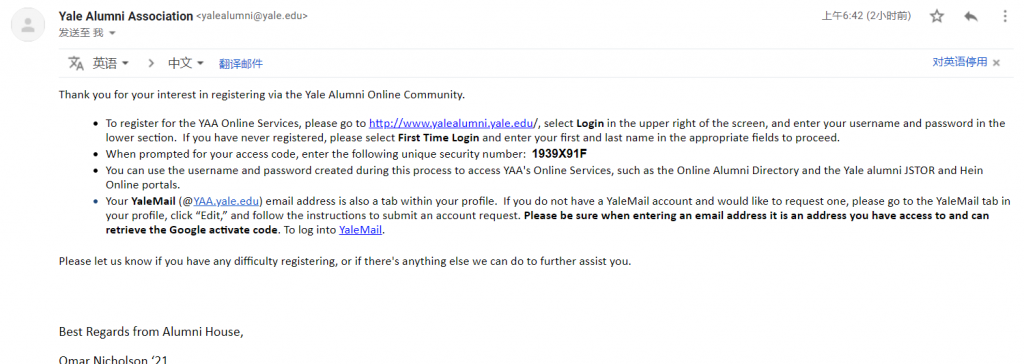Click the arrow between the language selectors
Viewport: 1024px width, 364px height.
point(151,63)
